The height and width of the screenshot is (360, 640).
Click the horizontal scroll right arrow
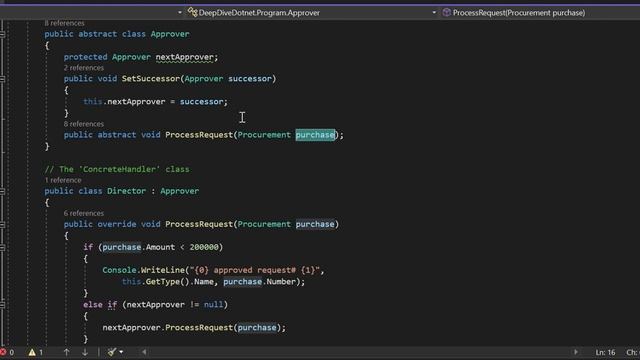tap(576, 352)
